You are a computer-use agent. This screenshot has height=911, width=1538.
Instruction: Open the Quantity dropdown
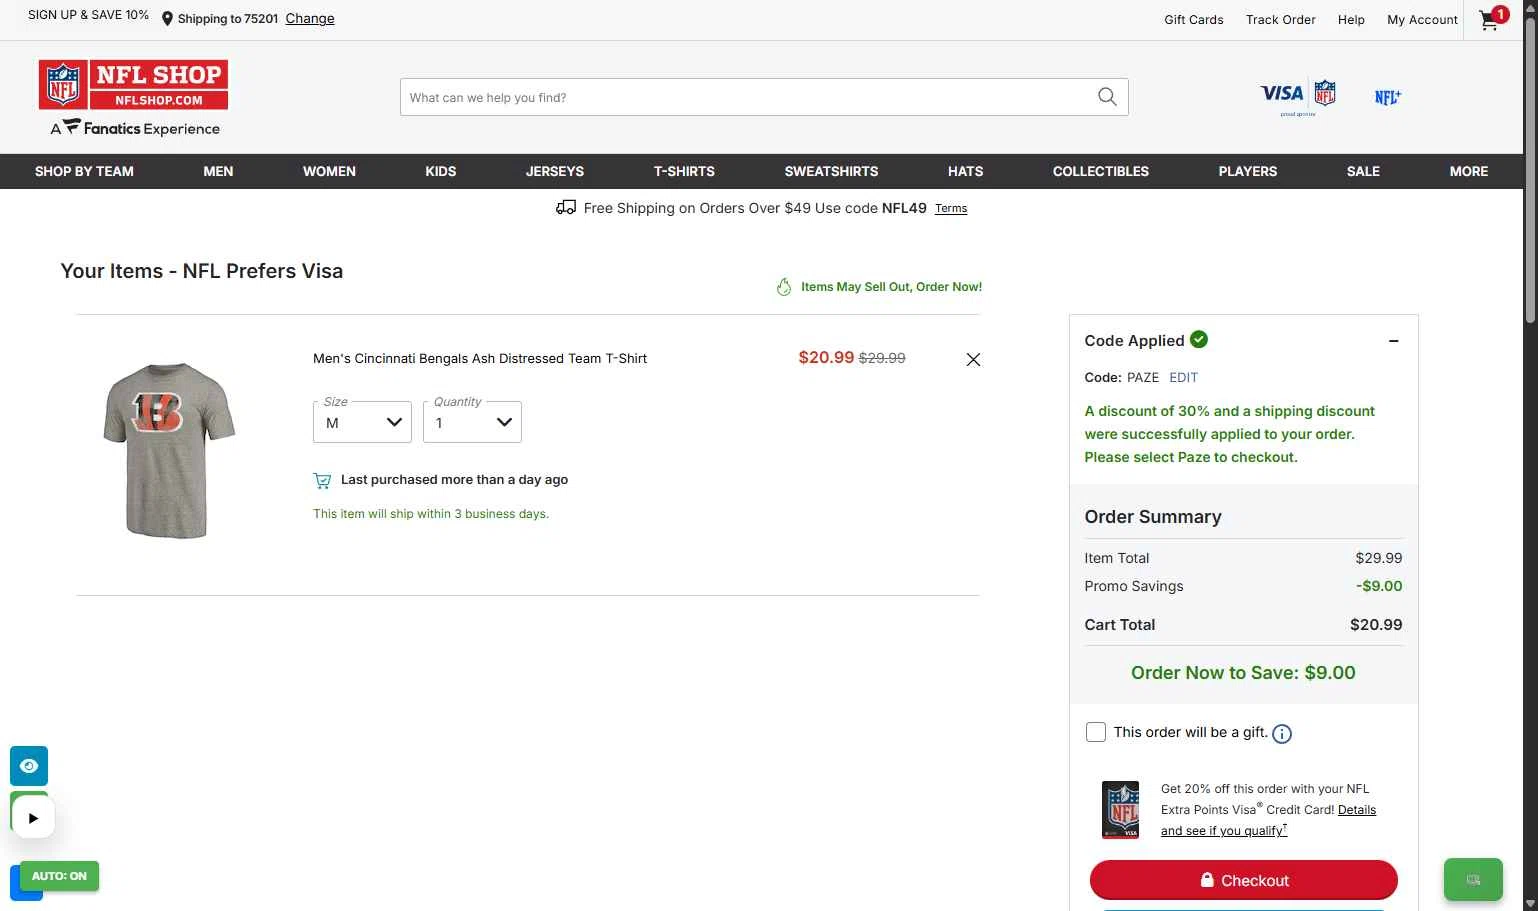tap(472, 422)
